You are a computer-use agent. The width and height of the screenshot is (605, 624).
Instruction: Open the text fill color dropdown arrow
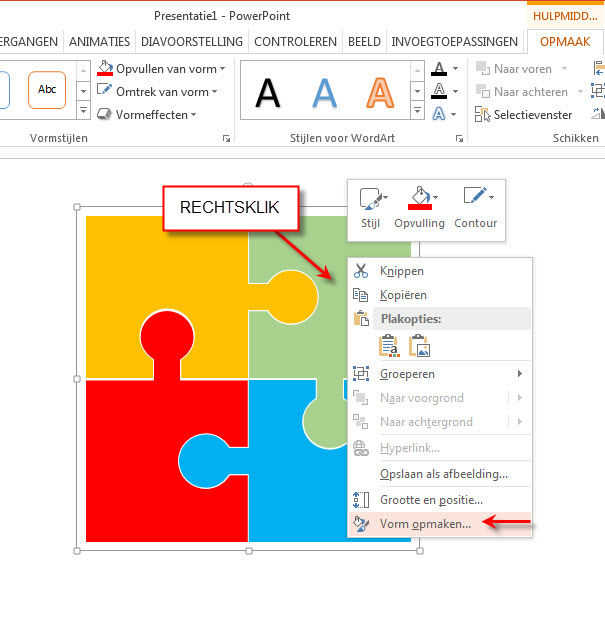[x=455, y=69]
